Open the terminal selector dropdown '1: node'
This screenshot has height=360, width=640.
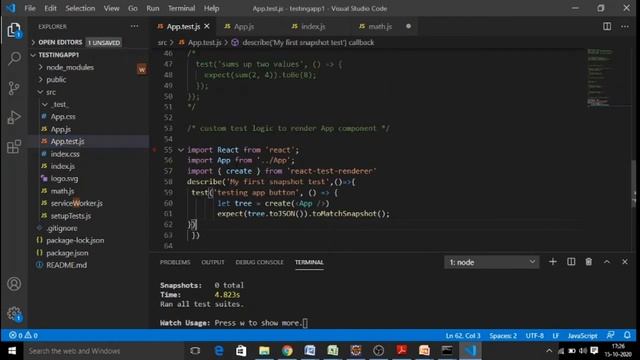[491, 262]
